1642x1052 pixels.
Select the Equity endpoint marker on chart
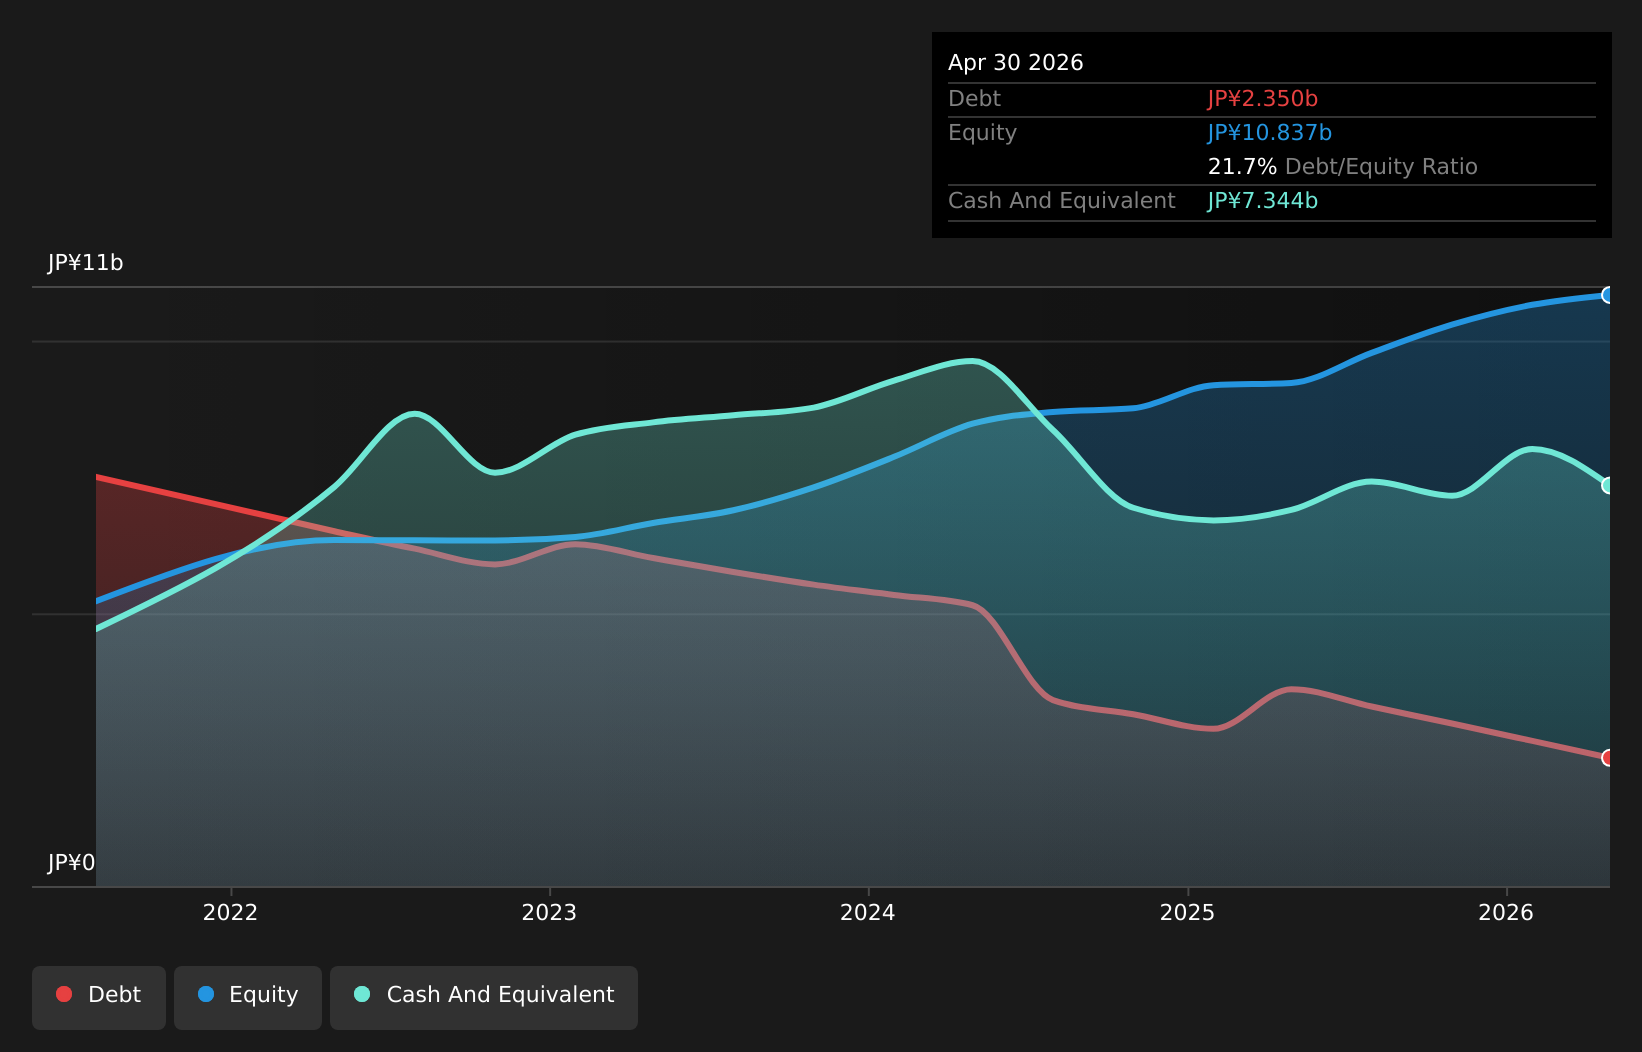1608,295
